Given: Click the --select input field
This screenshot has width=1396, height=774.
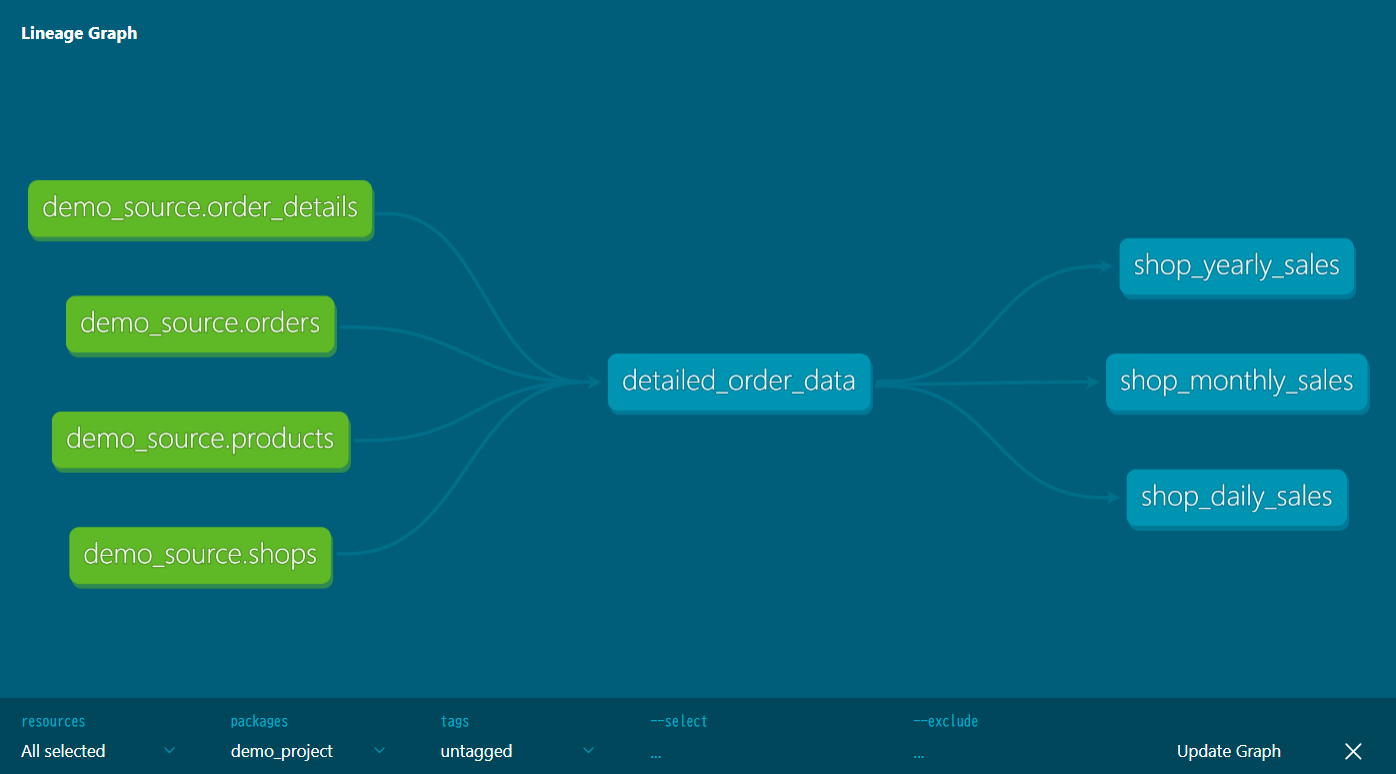Looking at the screenshot, I should click(770, 752).
